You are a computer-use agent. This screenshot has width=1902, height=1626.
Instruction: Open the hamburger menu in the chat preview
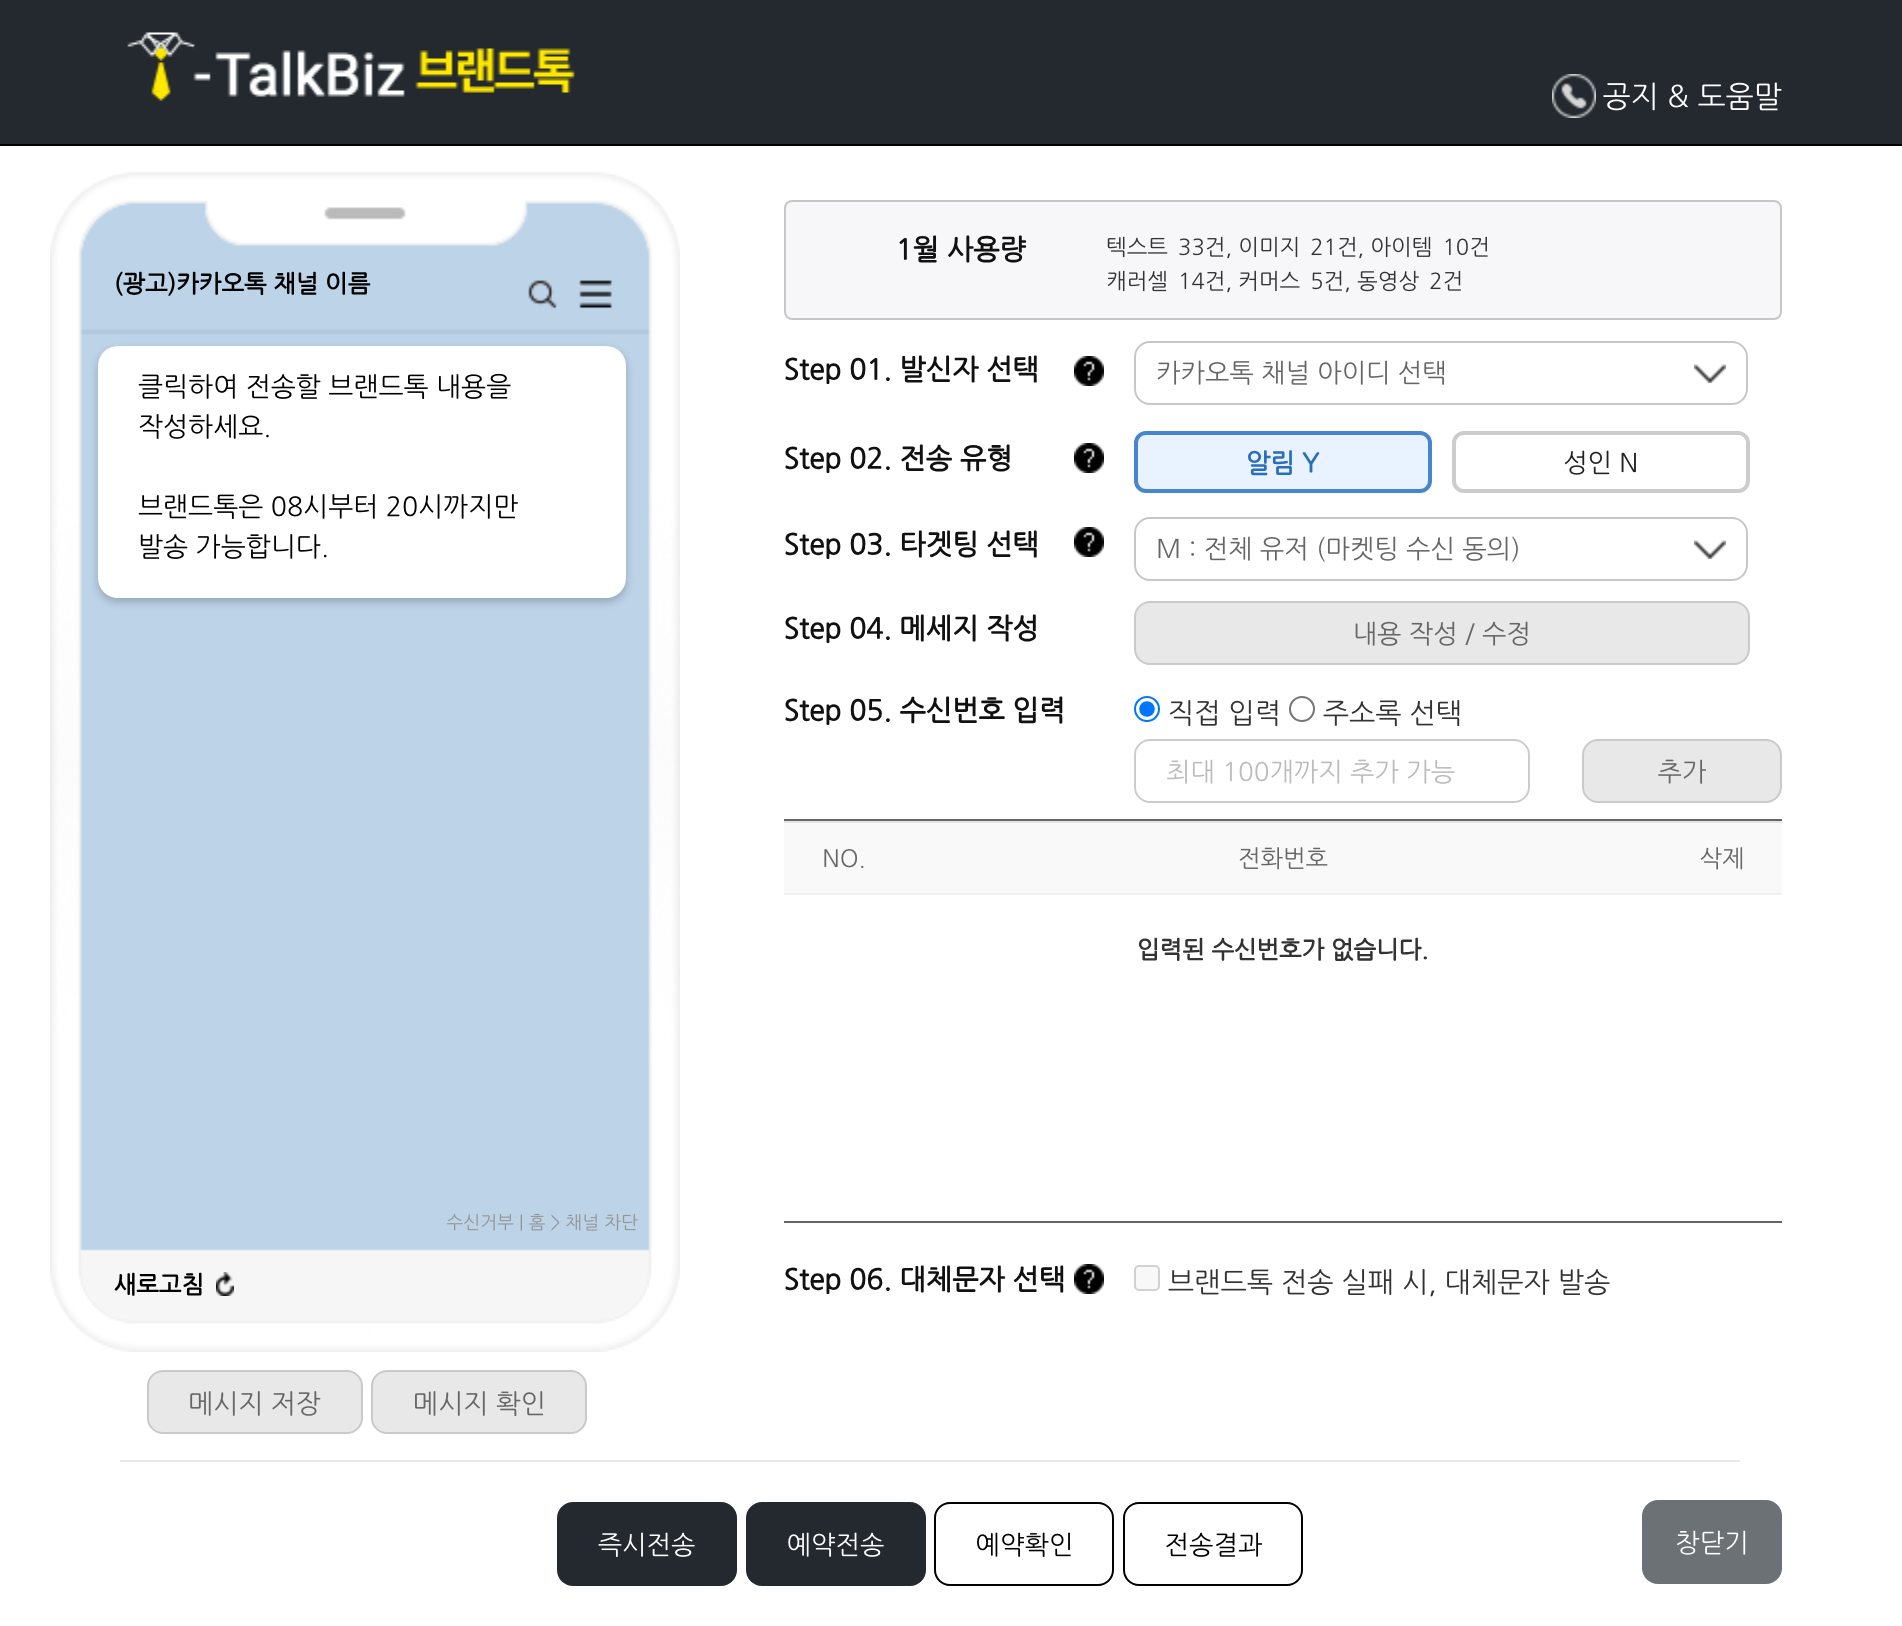tap(596, 294)
